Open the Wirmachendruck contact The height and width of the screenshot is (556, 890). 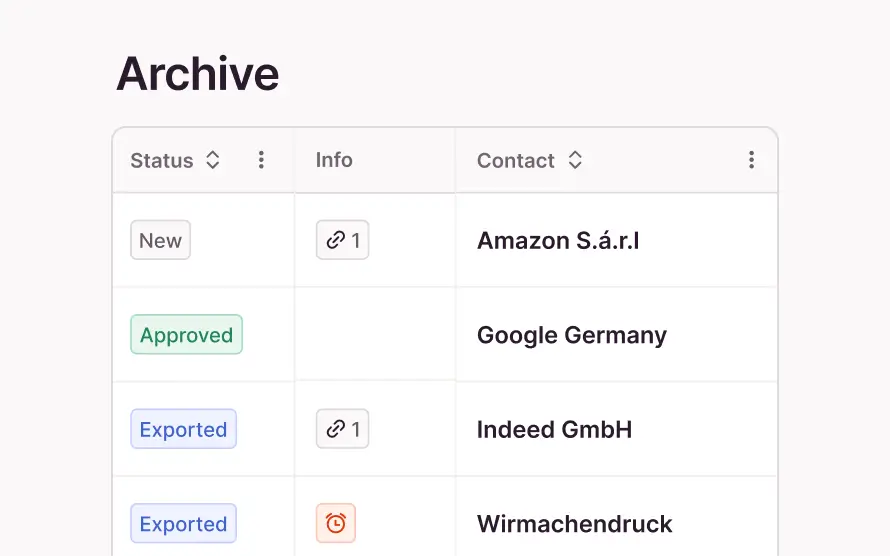(x=574, y=524)
